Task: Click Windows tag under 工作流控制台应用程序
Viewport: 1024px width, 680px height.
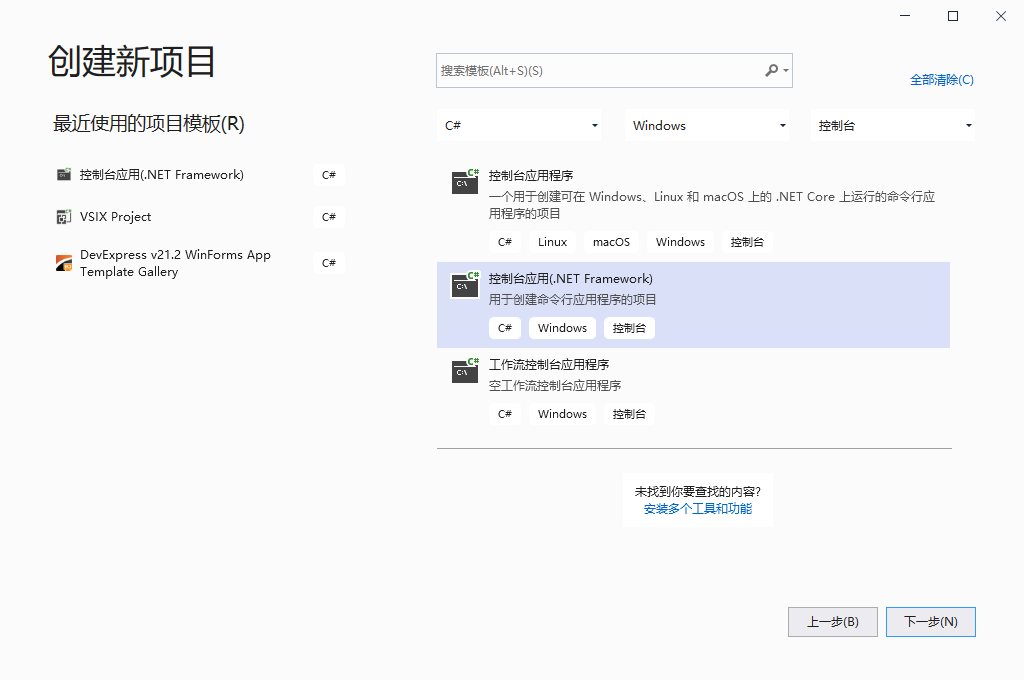Action: click(562, 414)
